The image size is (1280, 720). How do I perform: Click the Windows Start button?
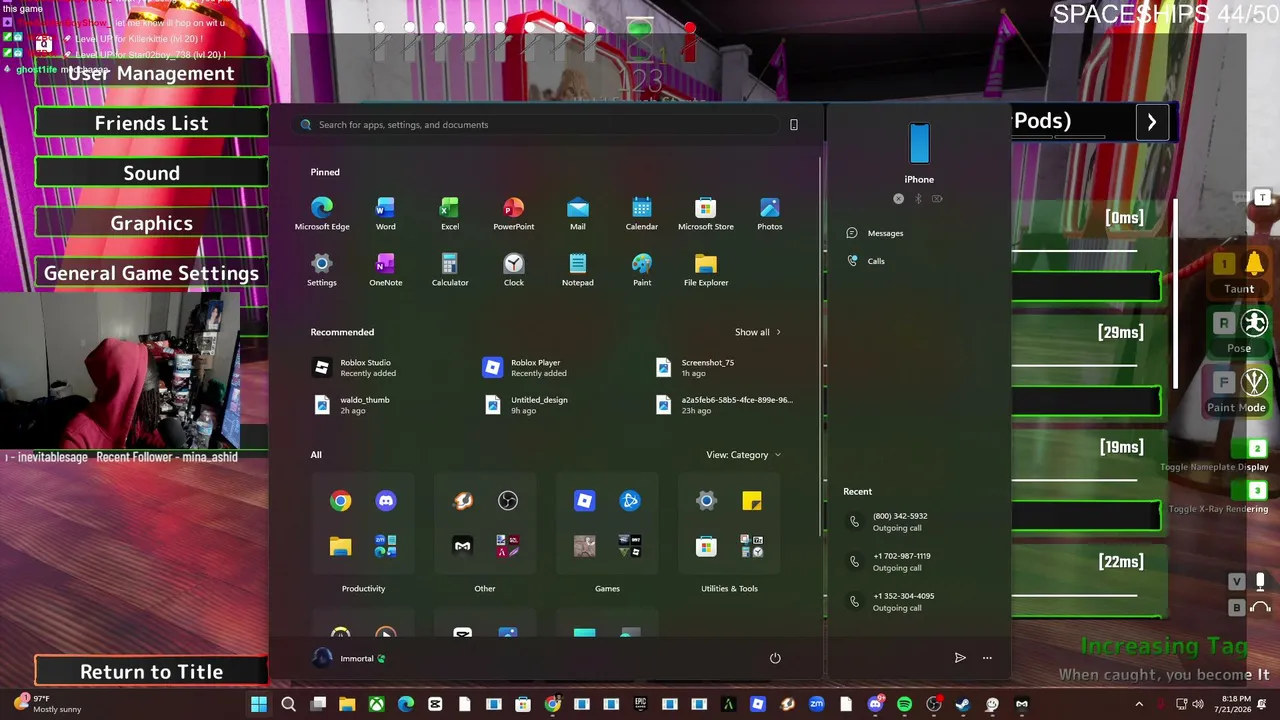(x=259, y=704)
